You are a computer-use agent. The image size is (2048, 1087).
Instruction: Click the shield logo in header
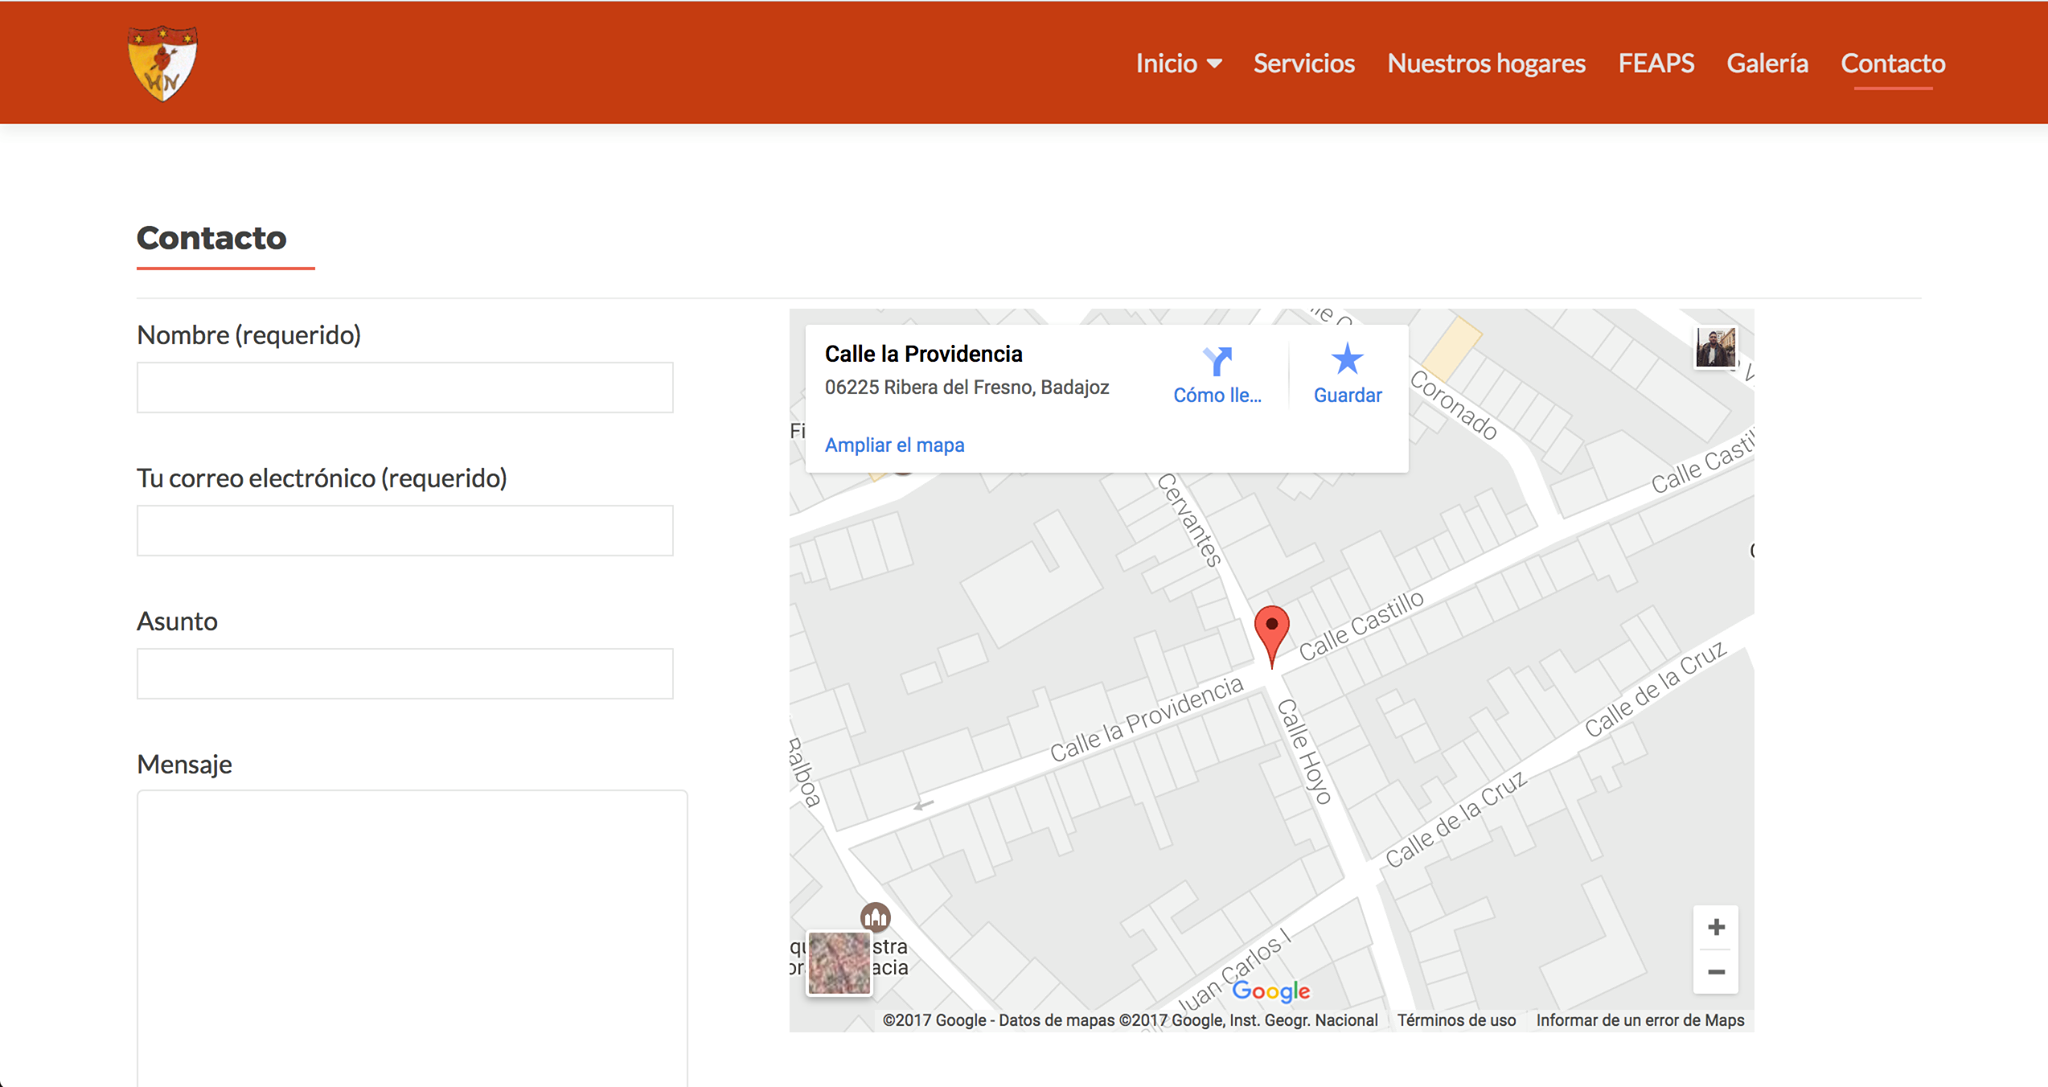pos(163,63)
